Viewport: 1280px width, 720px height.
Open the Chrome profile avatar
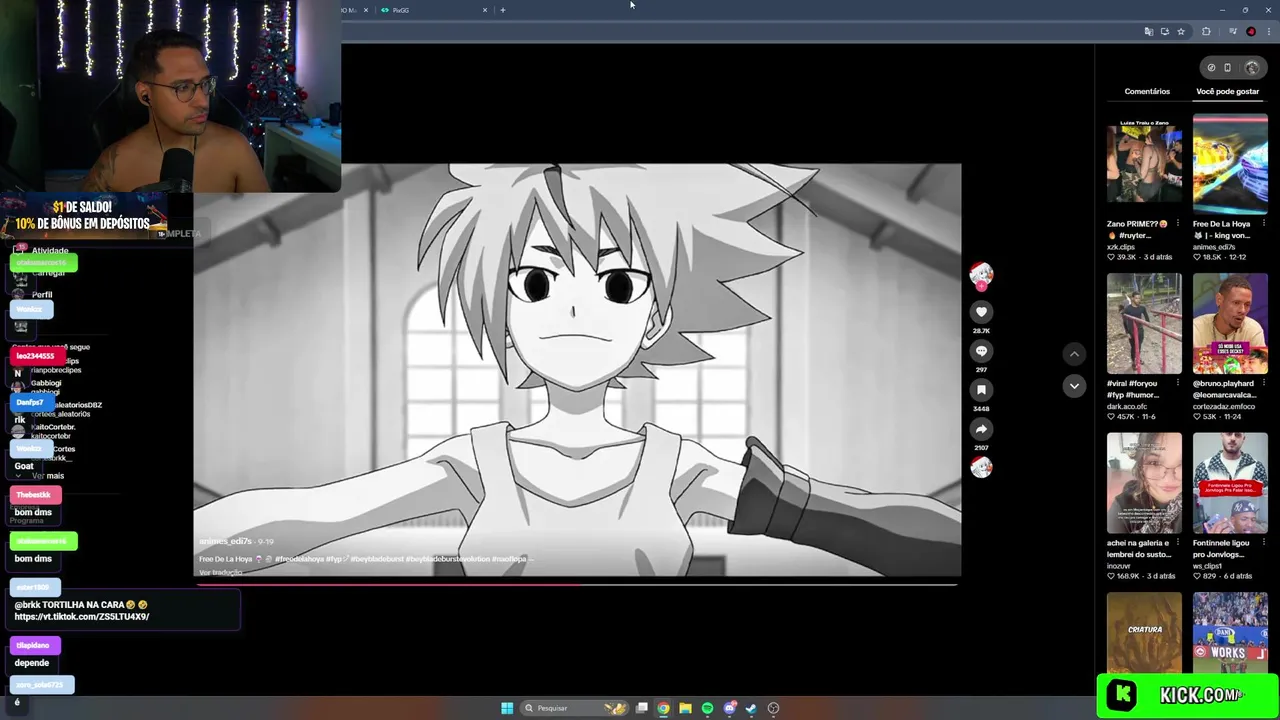coord(1251,32)
